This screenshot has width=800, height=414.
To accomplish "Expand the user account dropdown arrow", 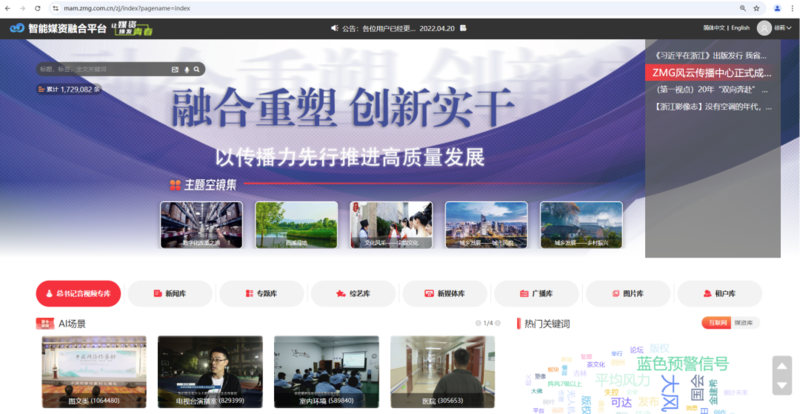I will tap(791, 28).
